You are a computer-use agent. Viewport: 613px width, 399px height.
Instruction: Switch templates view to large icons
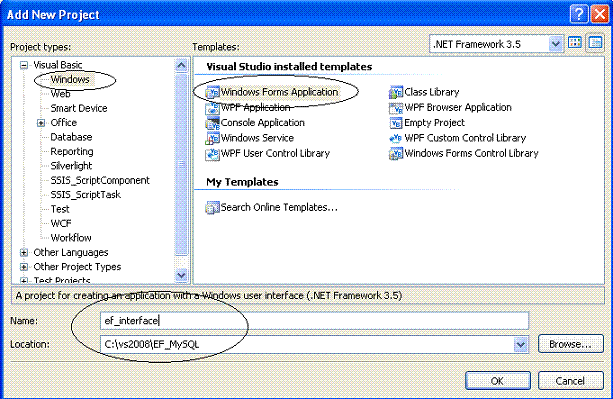pyautogui.click(x=575, y=43)
